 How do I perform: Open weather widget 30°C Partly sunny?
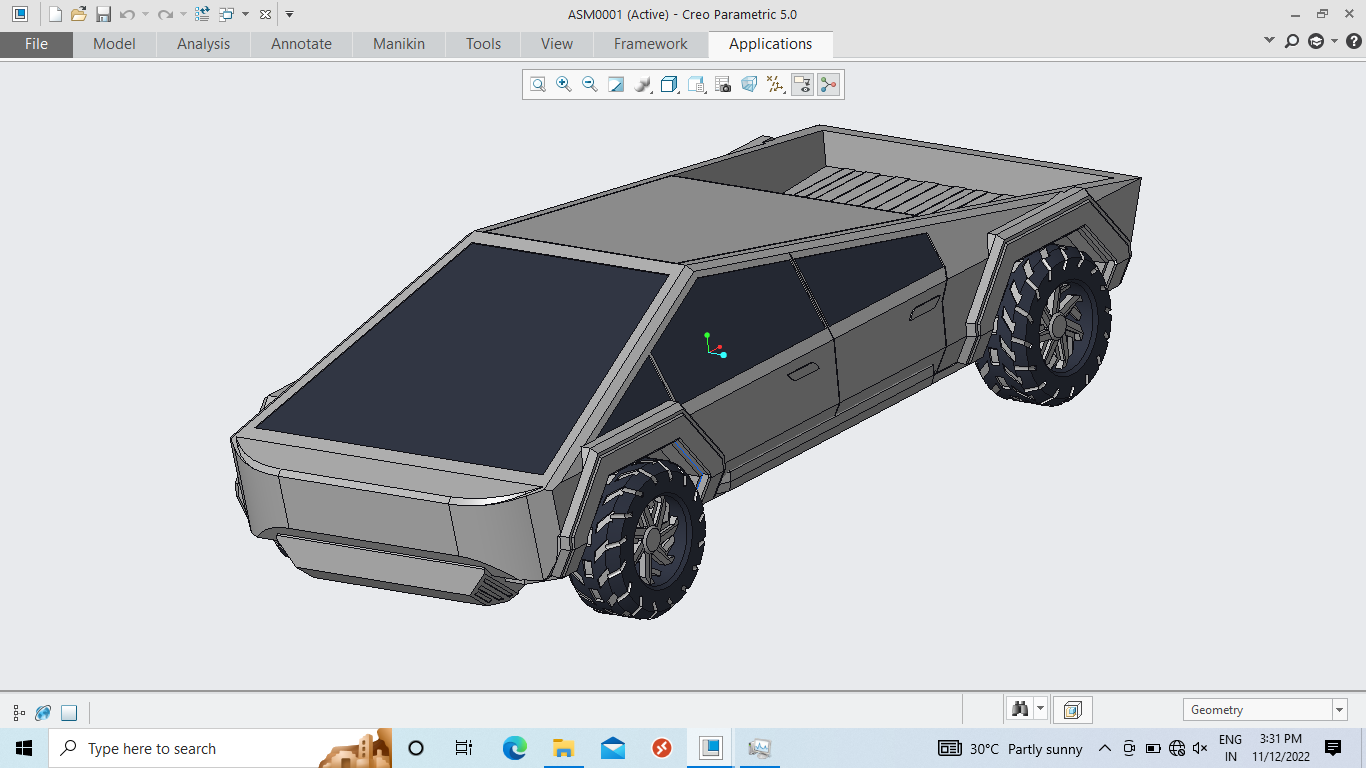(1011, 748)
